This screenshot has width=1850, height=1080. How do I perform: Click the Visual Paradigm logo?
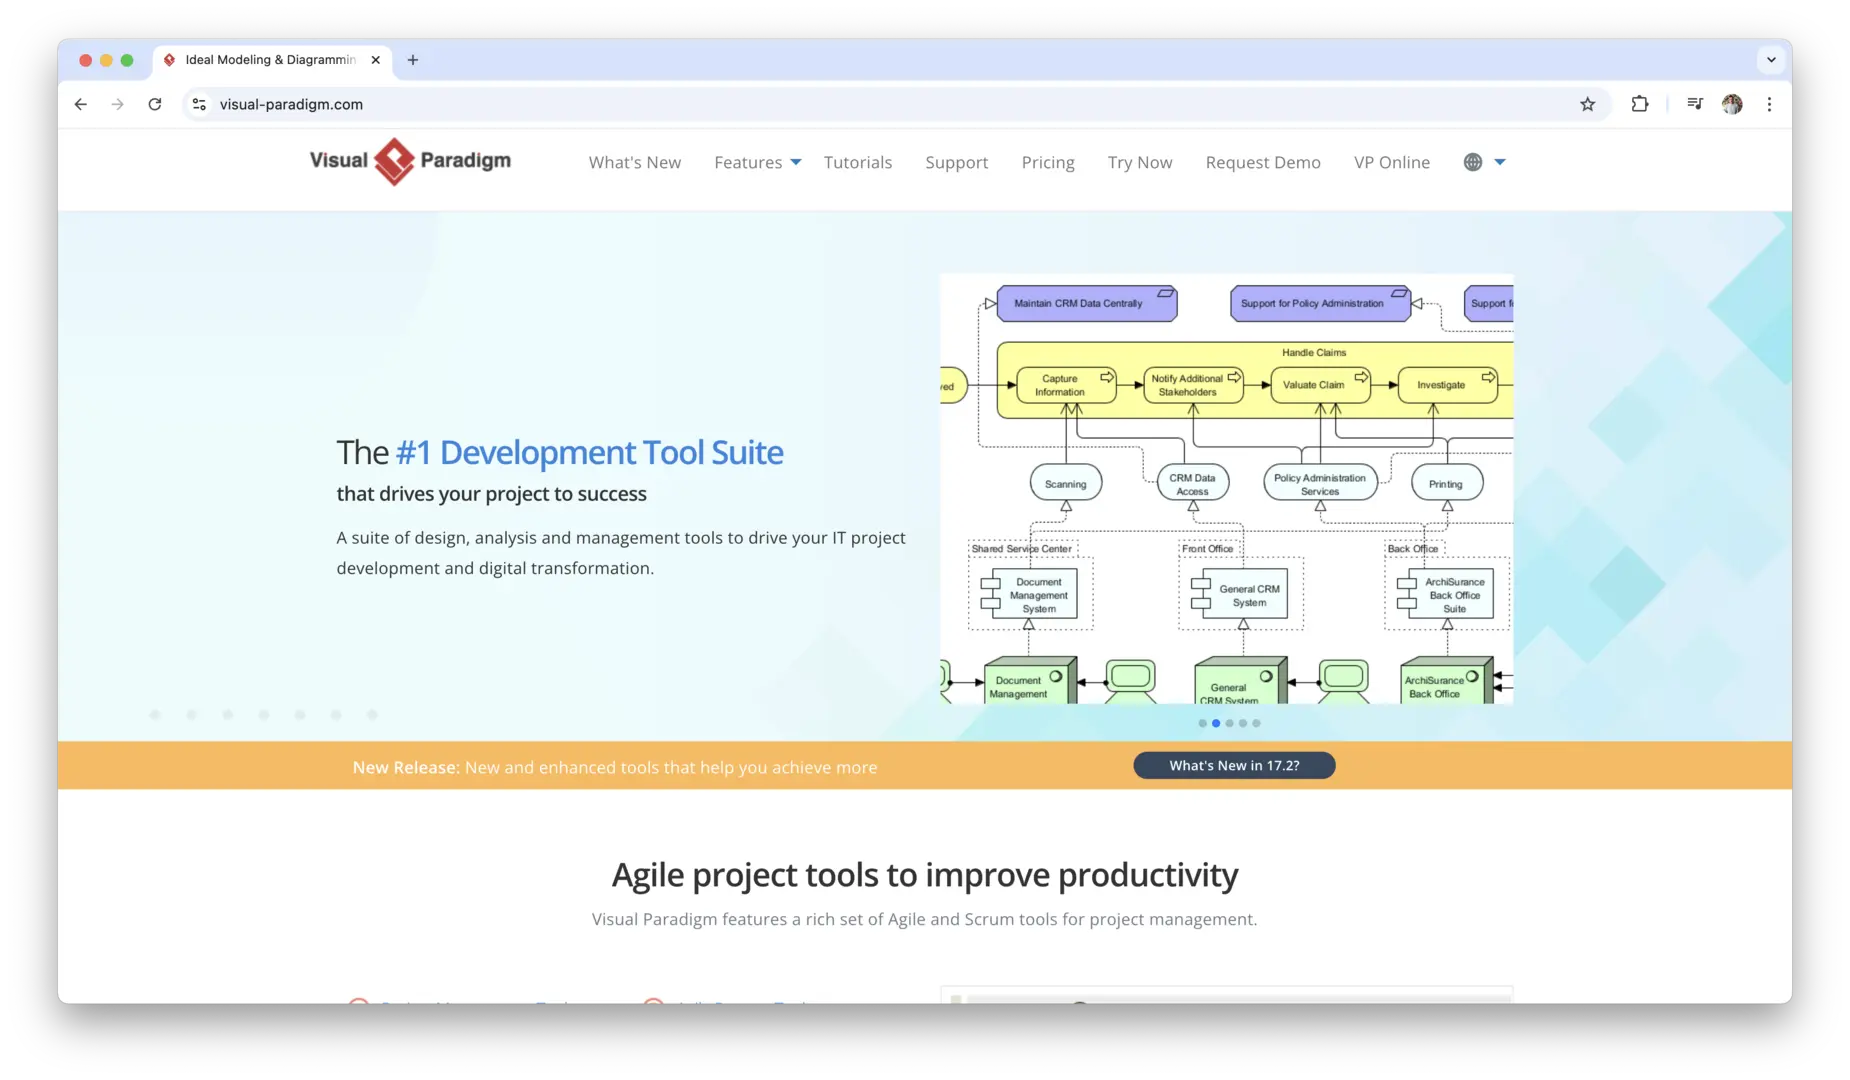tap(410, 161)
